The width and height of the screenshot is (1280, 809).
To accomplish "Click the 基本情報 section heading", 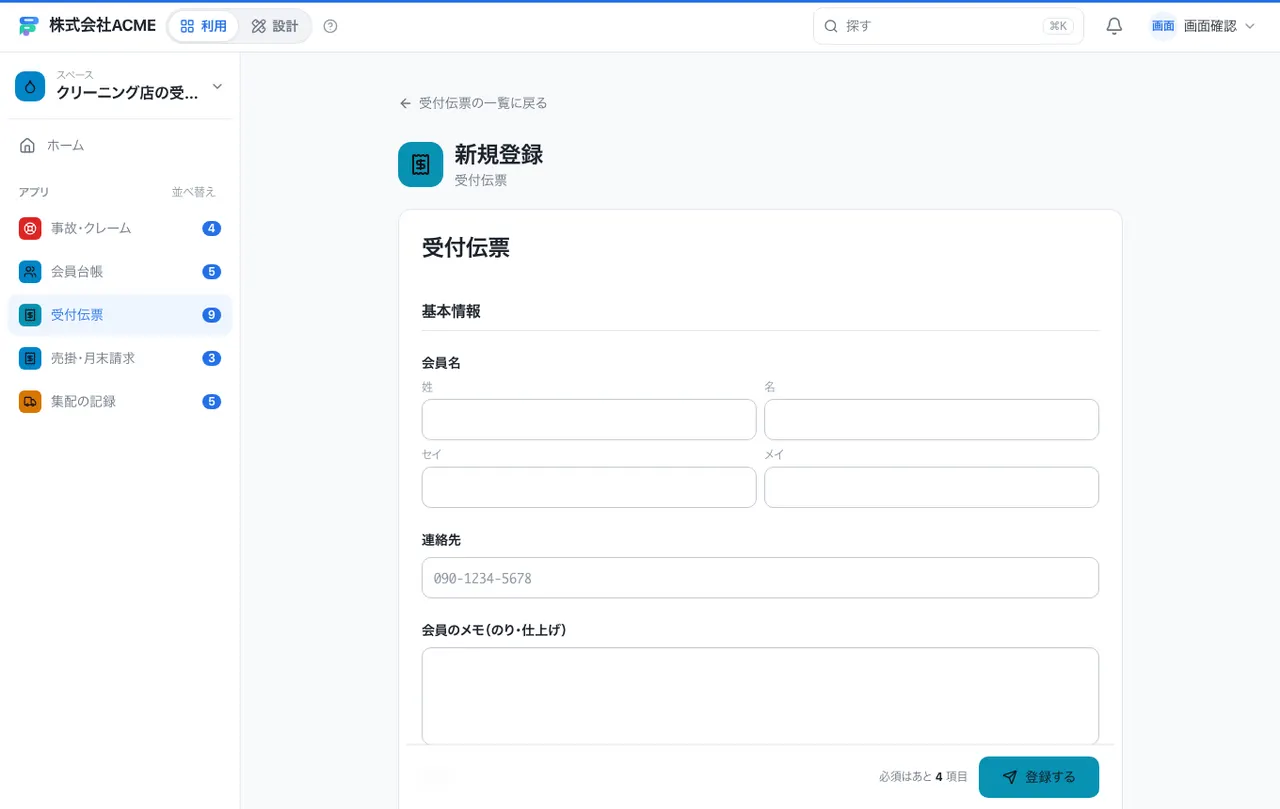I will [451, 311].
